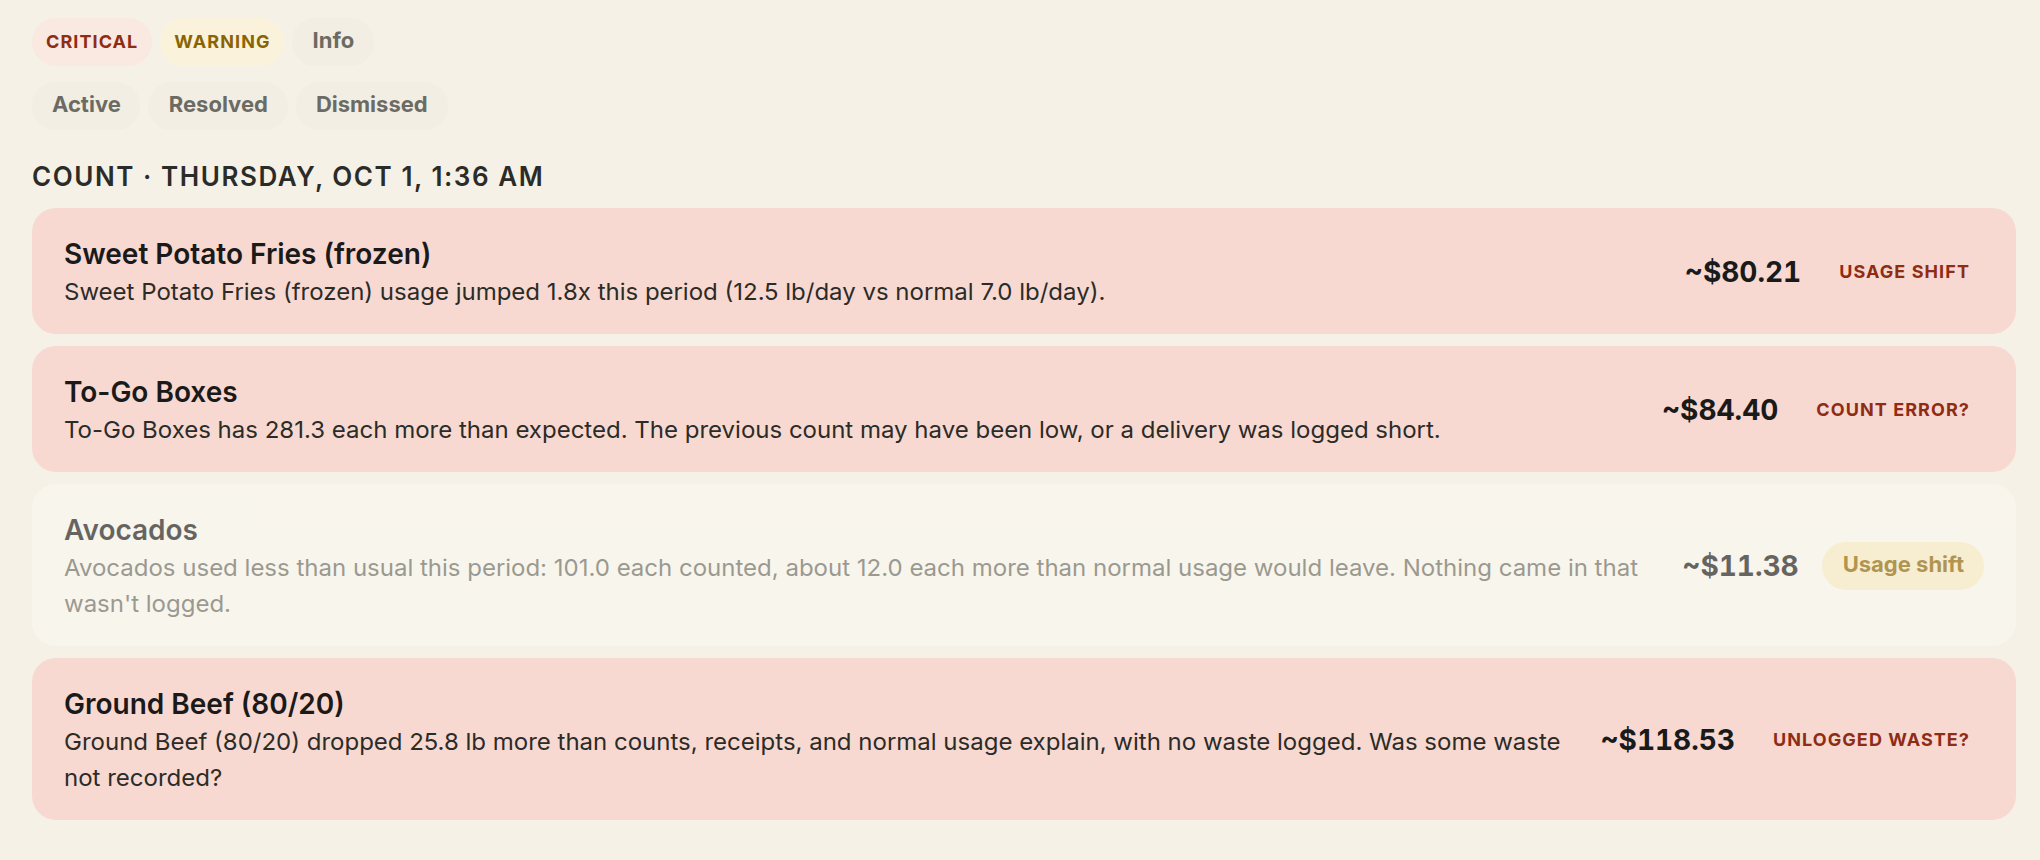Click the ~$11.38 amount on Avocados

(1740, 566)
